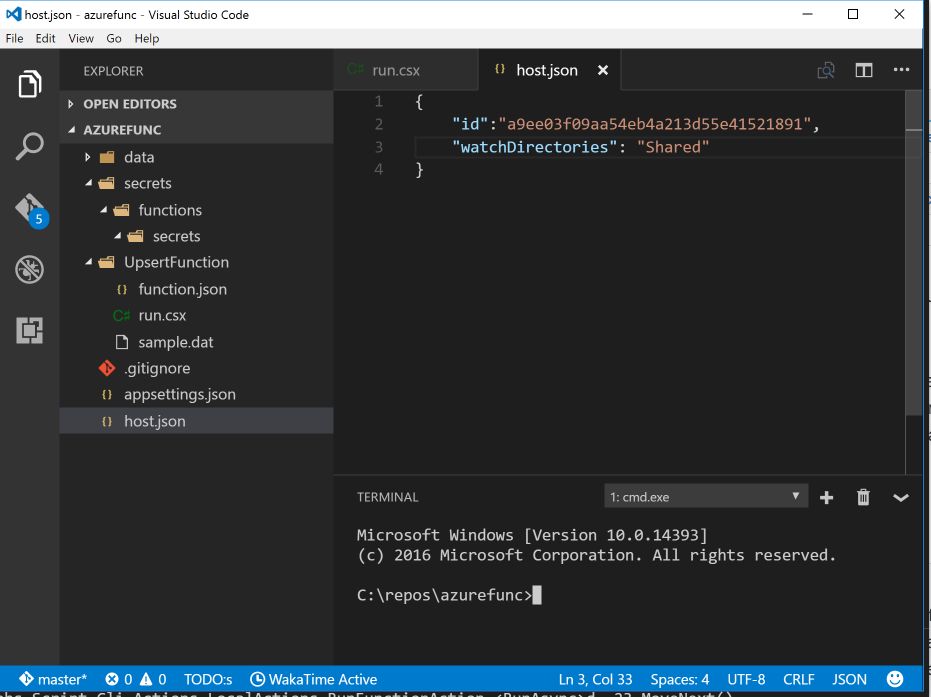Open more editor actions with the ellipsis
This screenshot has height=697, width=931.
[x=901, y=70]
